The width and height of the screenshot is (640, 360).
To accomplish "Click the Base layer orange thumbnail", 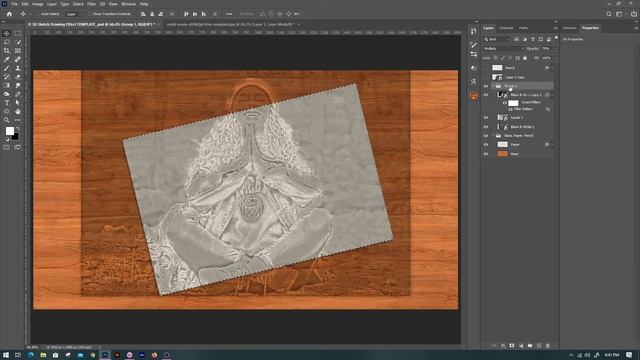I will point(502,154).
